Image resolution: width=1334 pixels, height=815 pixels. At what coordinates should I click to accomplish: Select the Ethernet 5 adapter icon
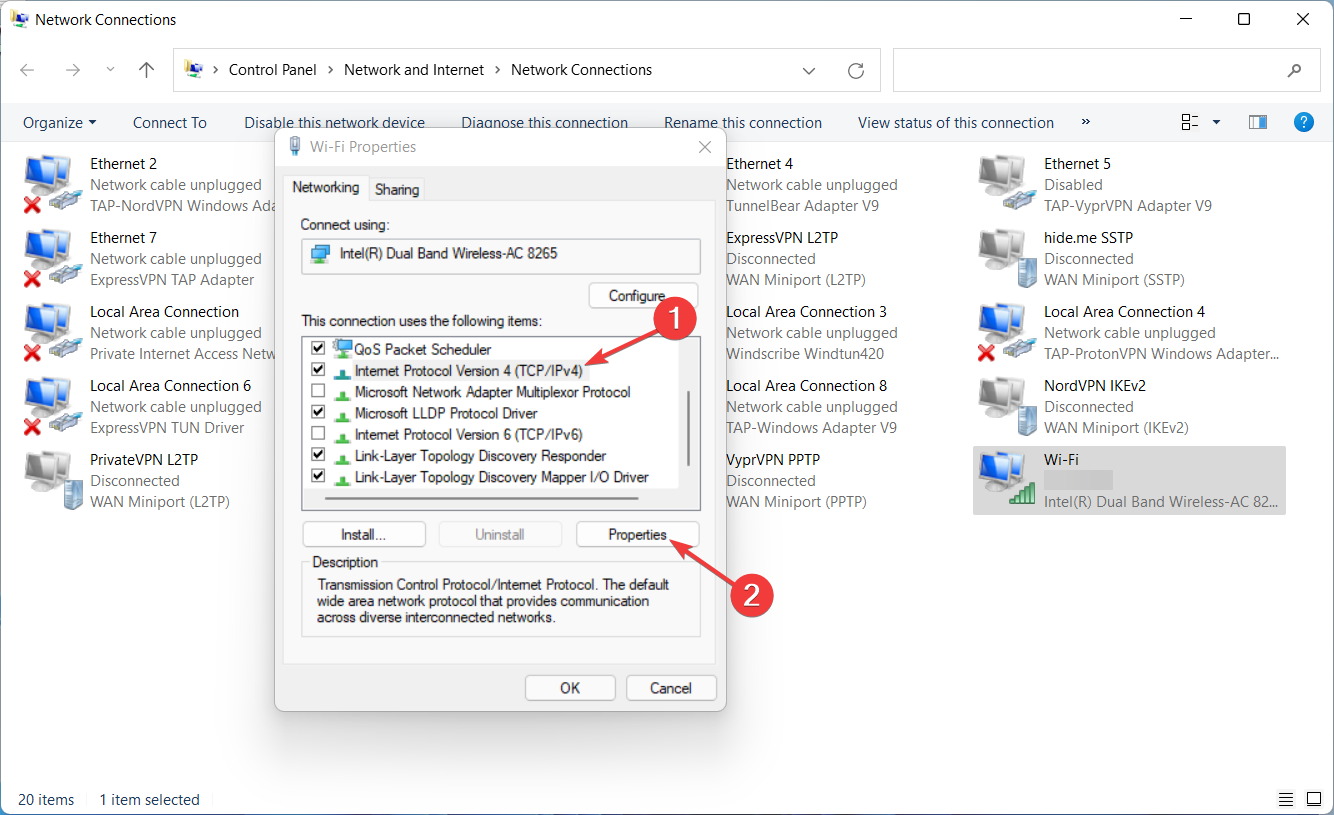(x=1007, y=184)
